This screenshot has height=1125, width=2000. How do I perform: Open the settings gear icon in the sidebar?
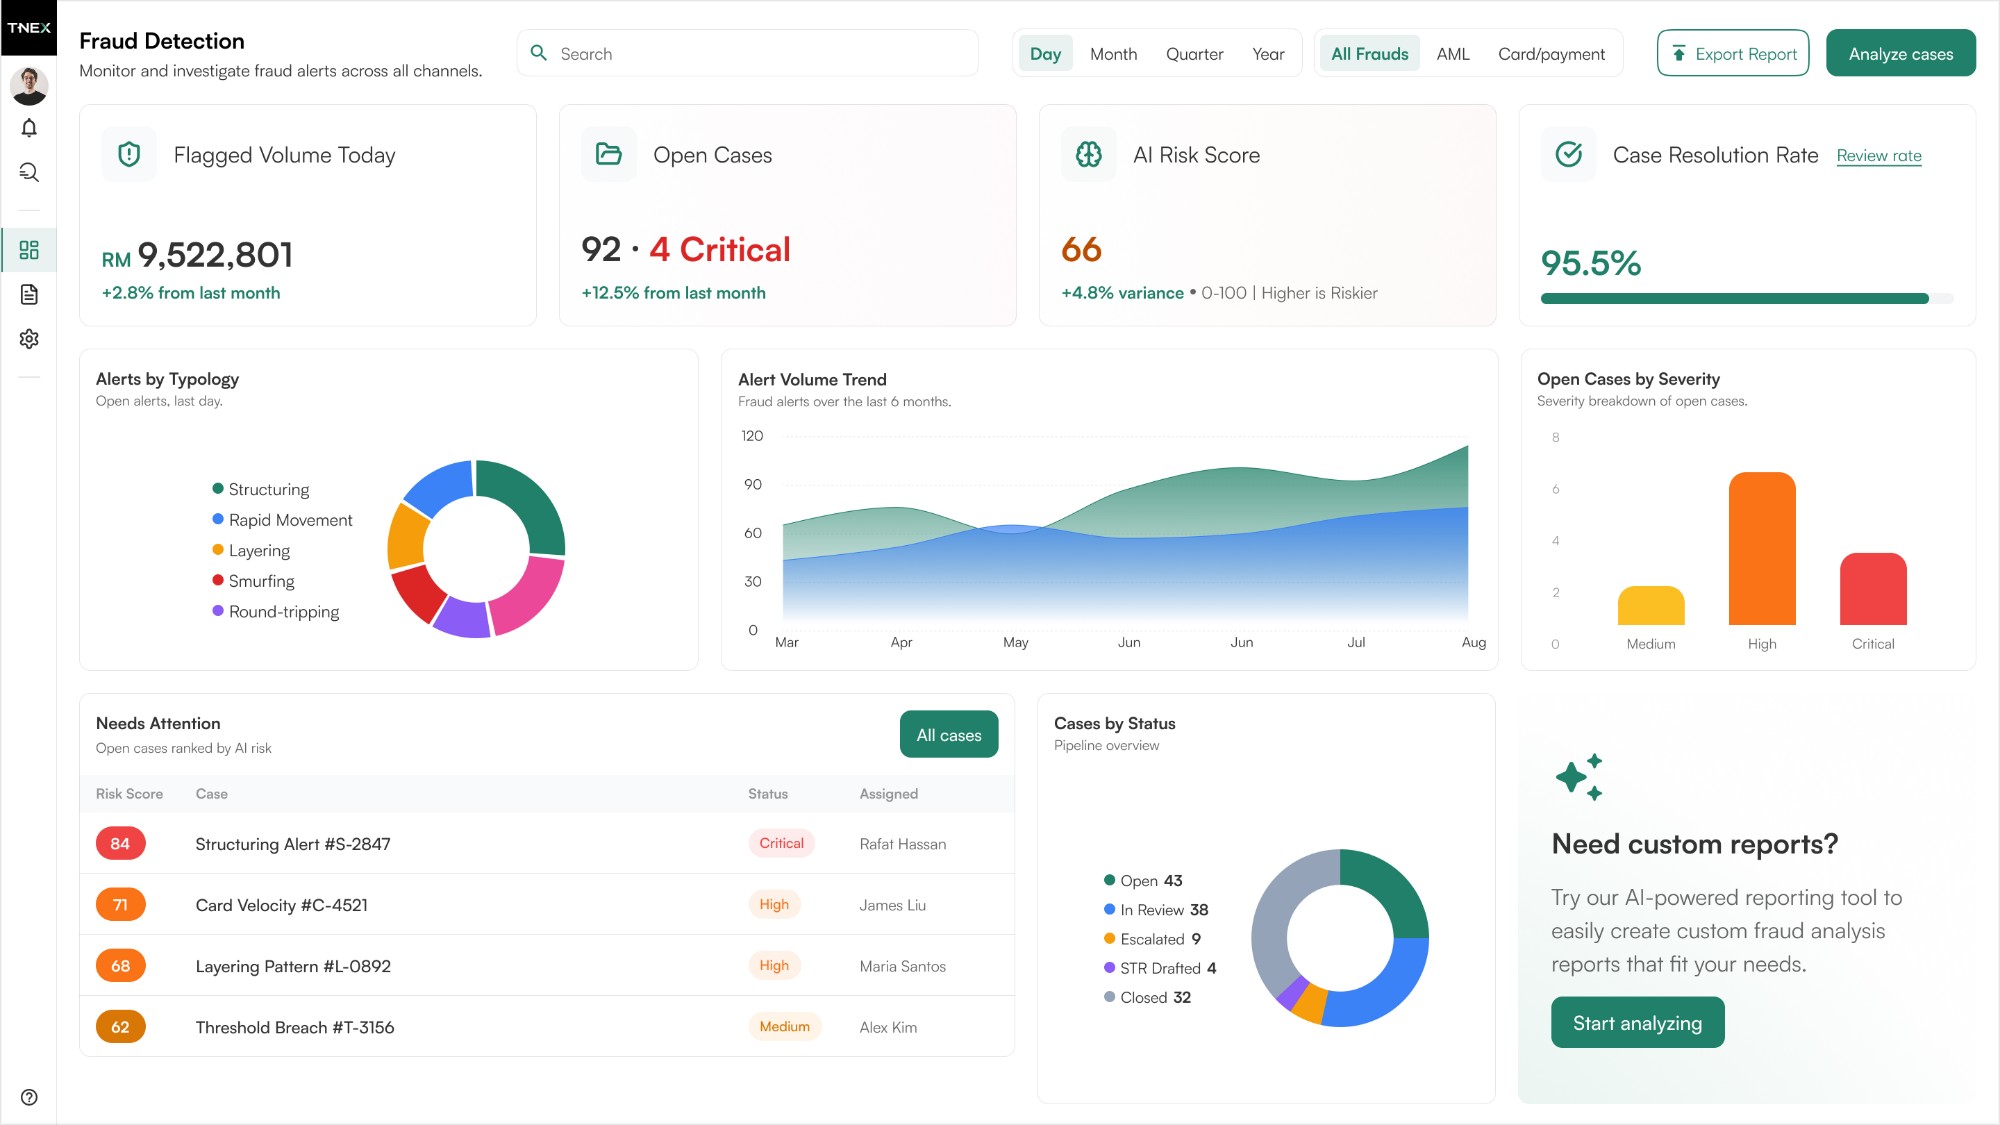tap(29, 339)
